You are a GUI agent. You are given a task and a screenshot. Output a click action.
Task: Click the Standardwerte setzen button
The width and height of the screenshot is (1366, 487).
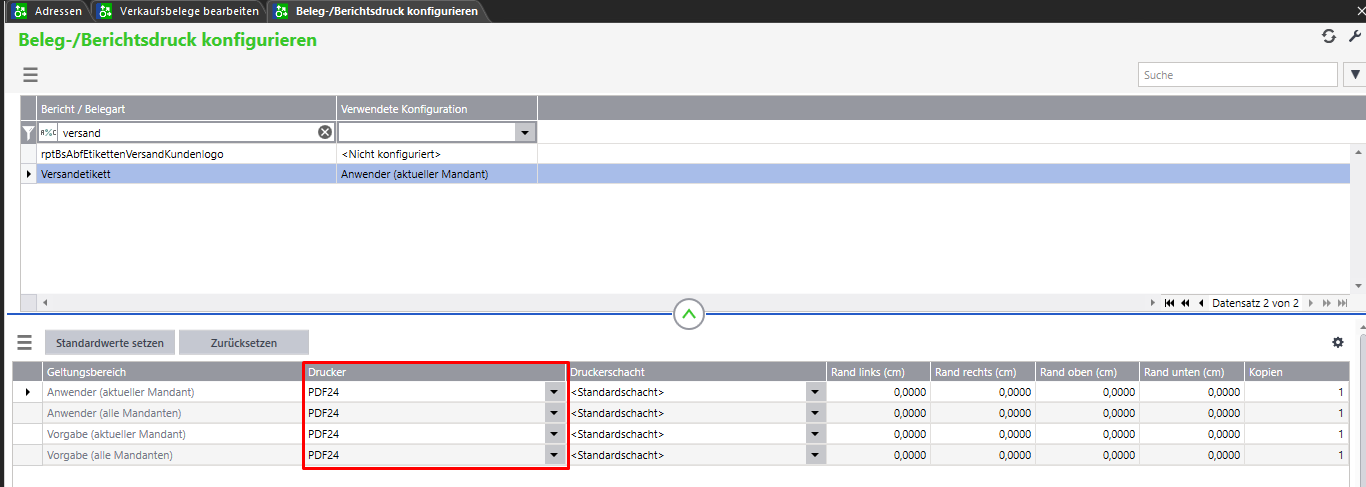pos(110,343)
